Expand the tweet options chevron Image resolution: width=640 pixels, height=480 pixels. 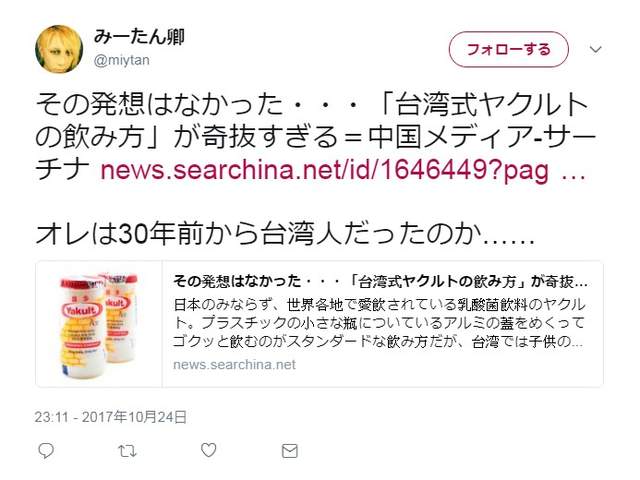pyautogui.click(x=596, y=50)
